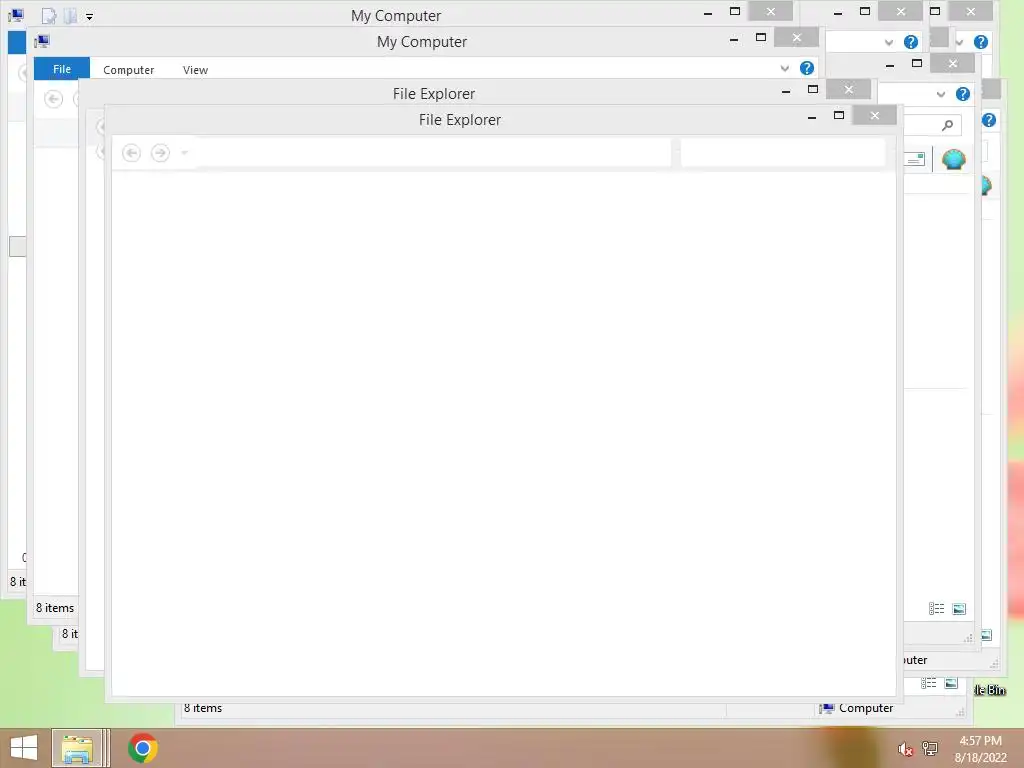The height and width of the screenshot is (768, 1024).
Task: Switch to the View ribbon tab
Action: (195, 70)
